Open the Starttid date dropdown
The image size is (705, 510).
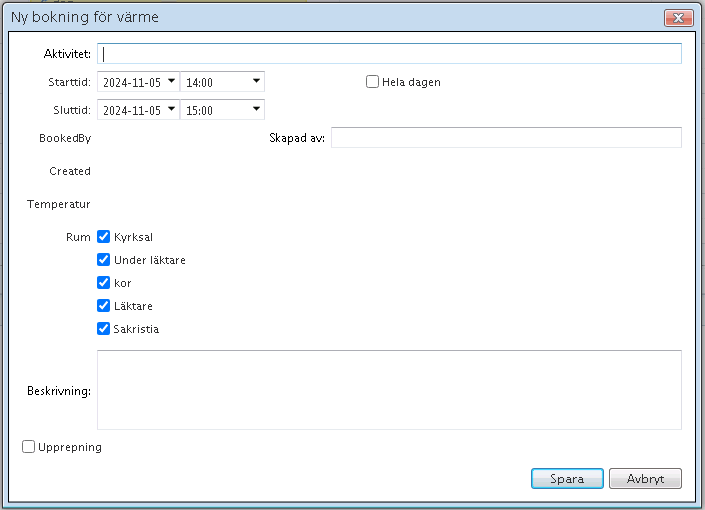tap(171, 82)
